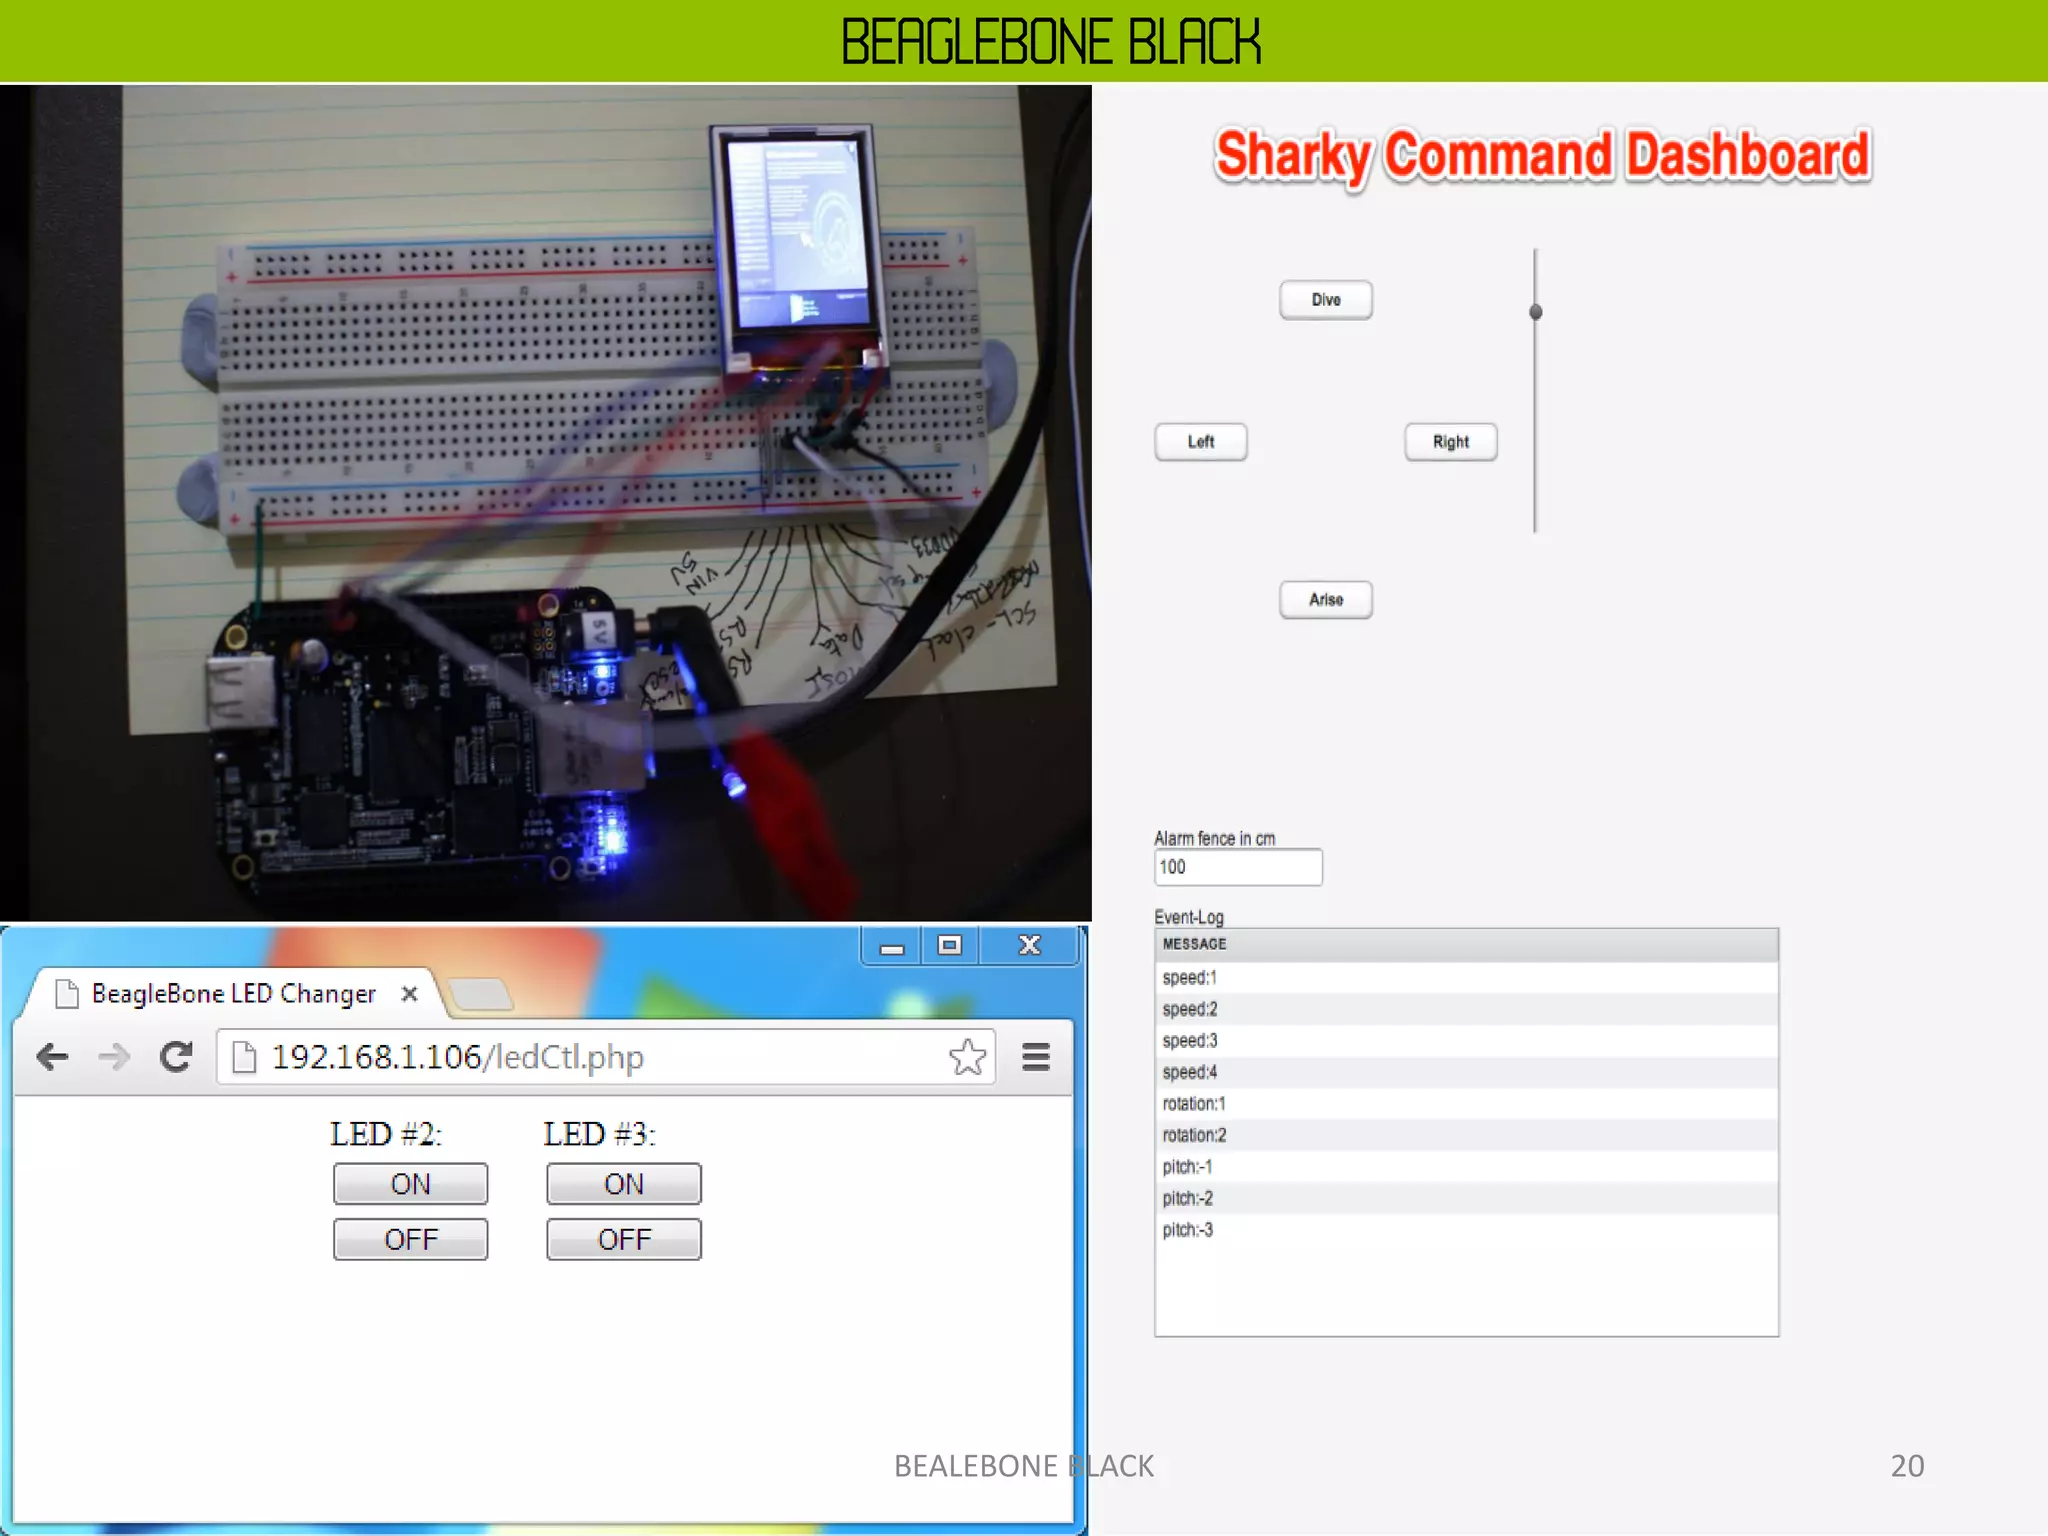Click the Left button on dashboard
Viewport: 2048px width, 1536px height.
pyautogui.click(x=1201, y=442)
